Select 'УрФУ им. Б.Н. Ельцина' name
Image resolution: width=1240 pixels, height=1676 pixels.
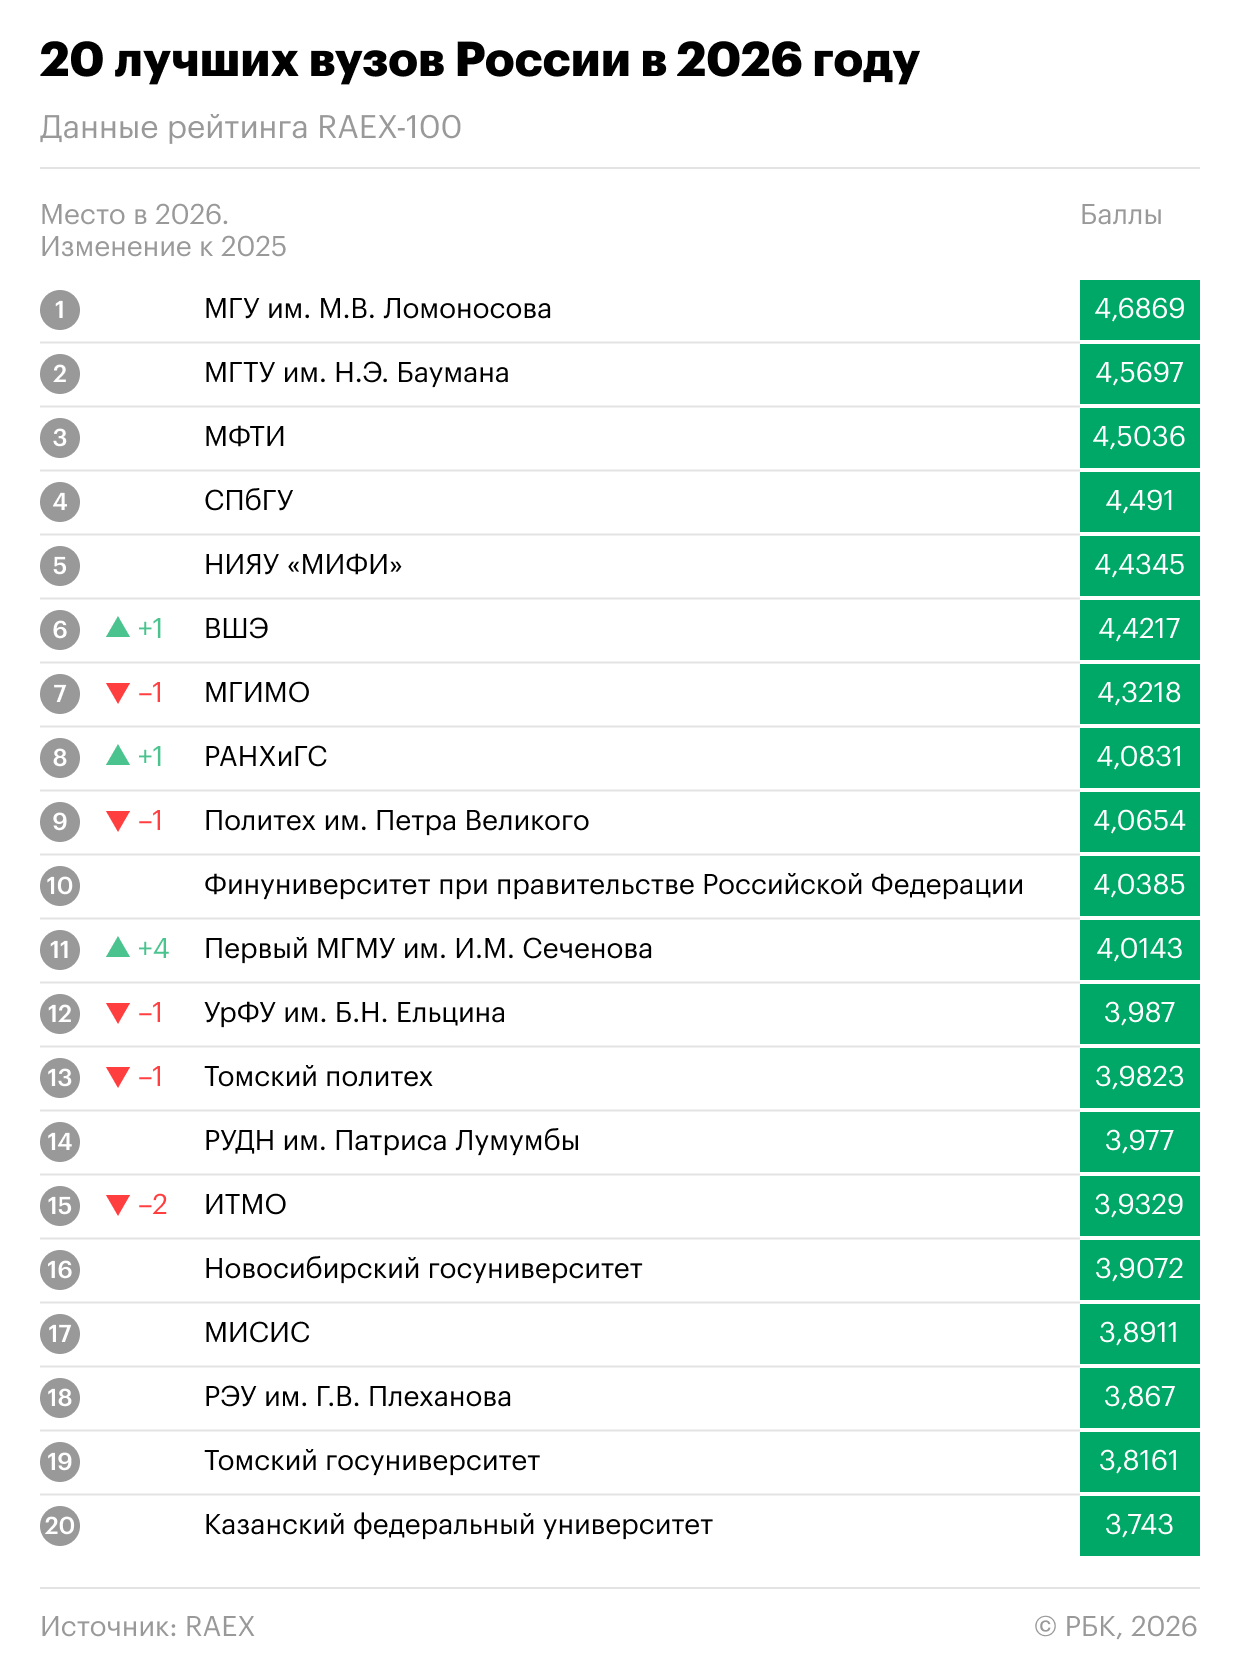[355, 1013]
